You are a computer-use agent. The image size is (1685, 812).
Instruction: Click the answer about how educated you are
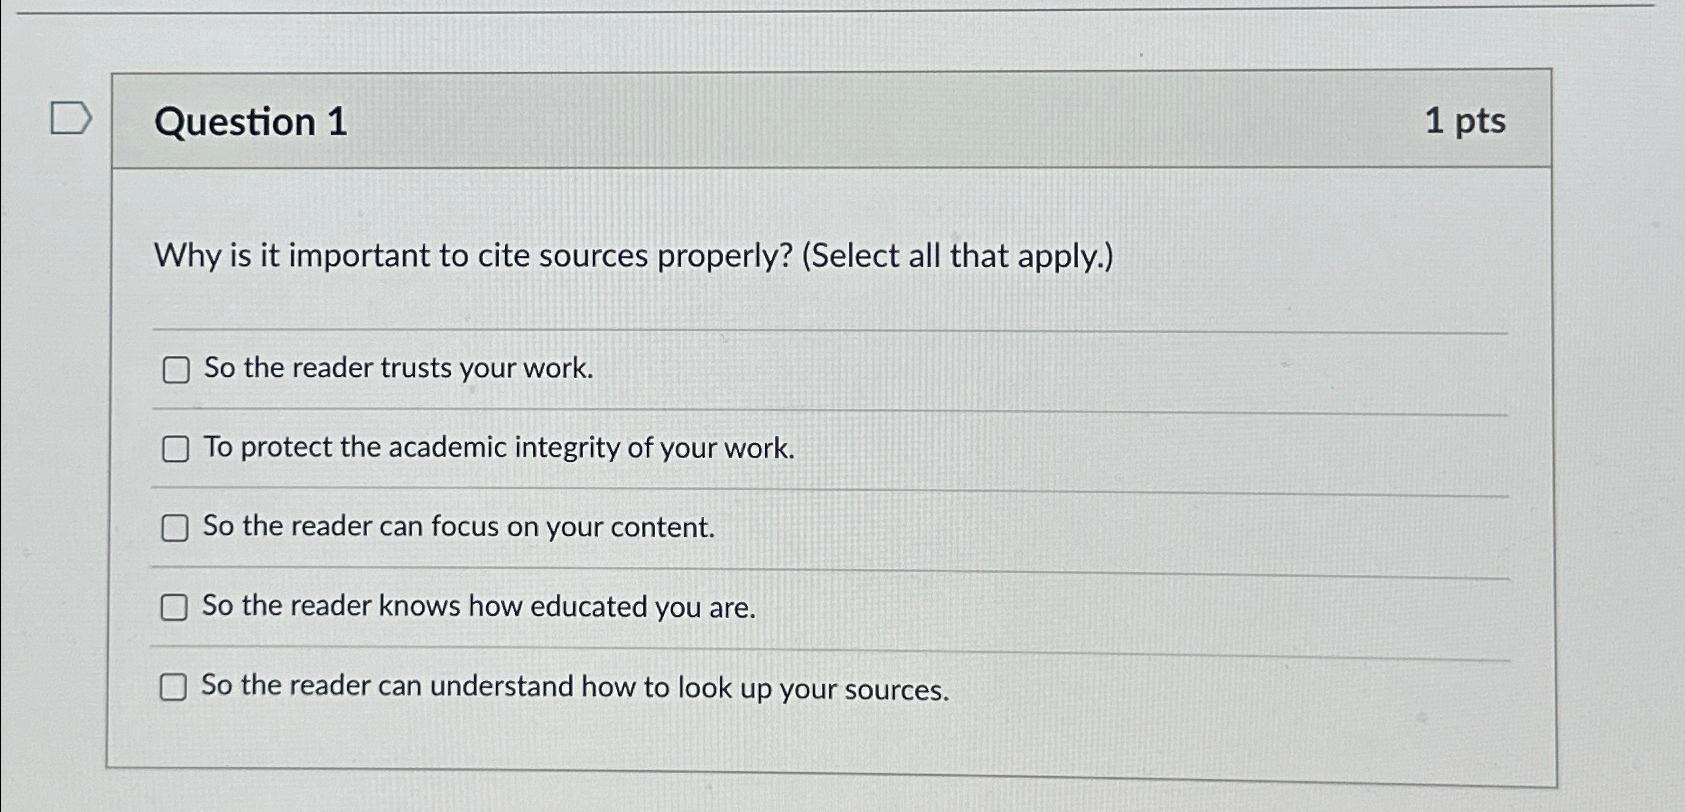pyautogui.click(x=478, y=606)
